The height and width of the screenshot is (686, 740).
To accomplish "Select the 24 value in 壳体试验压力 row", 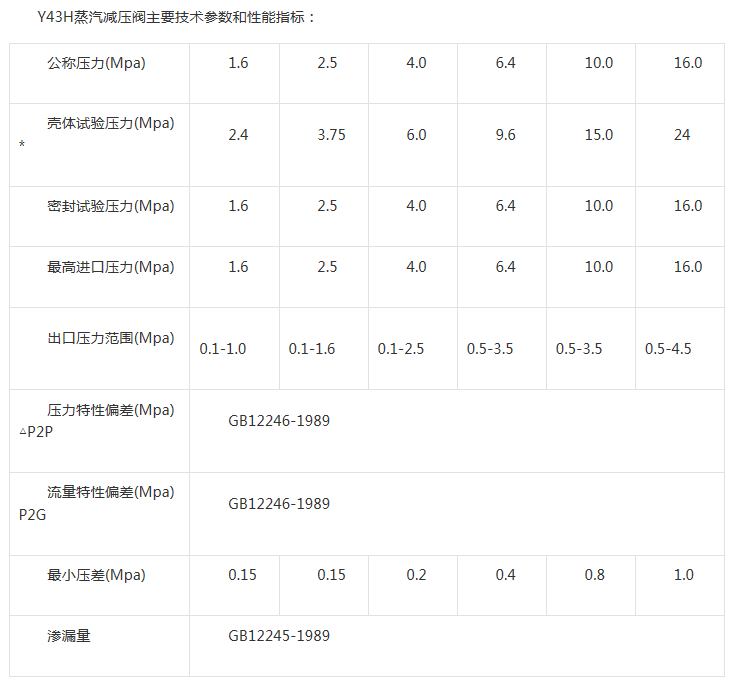I will (x=682, y=135).
